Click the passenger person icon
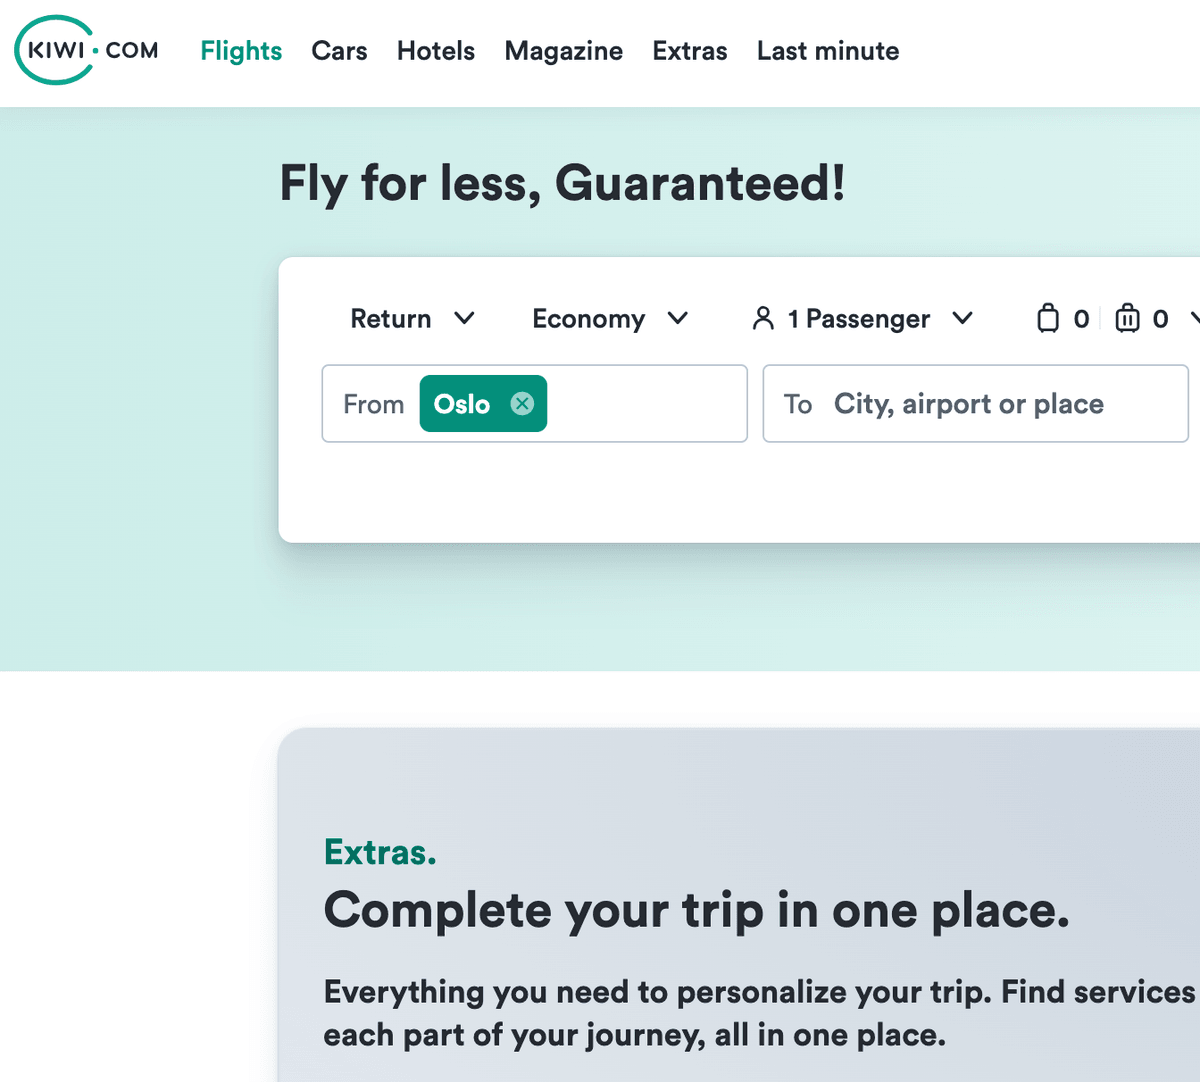Screen dimensions: 1200x1082 pyautogui.click(x=763, y=318)
